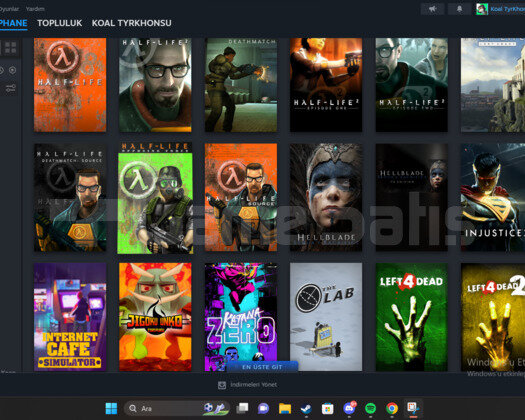Screen dimensions: 525x420
Task: Select the yellow Left 4 Dead 2 cover
Action: pyautogui.click(x=493, y=317)
